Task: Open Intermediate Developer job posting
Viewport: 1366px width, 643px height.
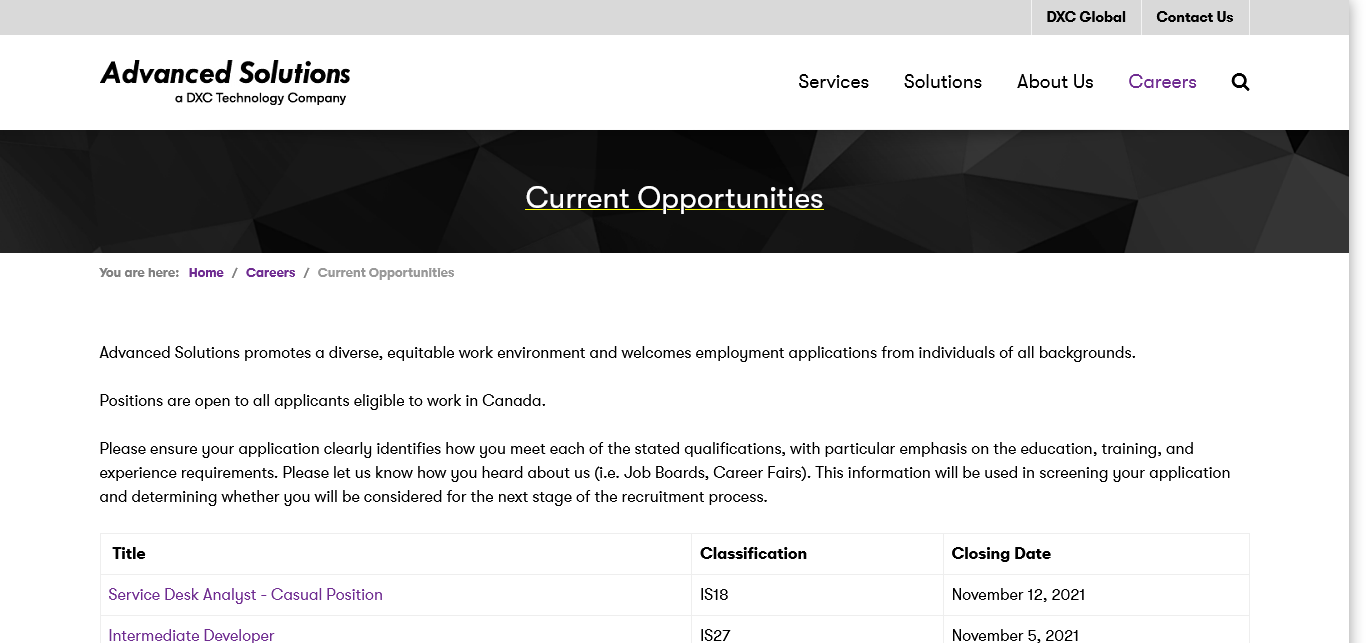Action: pos(191,635)
